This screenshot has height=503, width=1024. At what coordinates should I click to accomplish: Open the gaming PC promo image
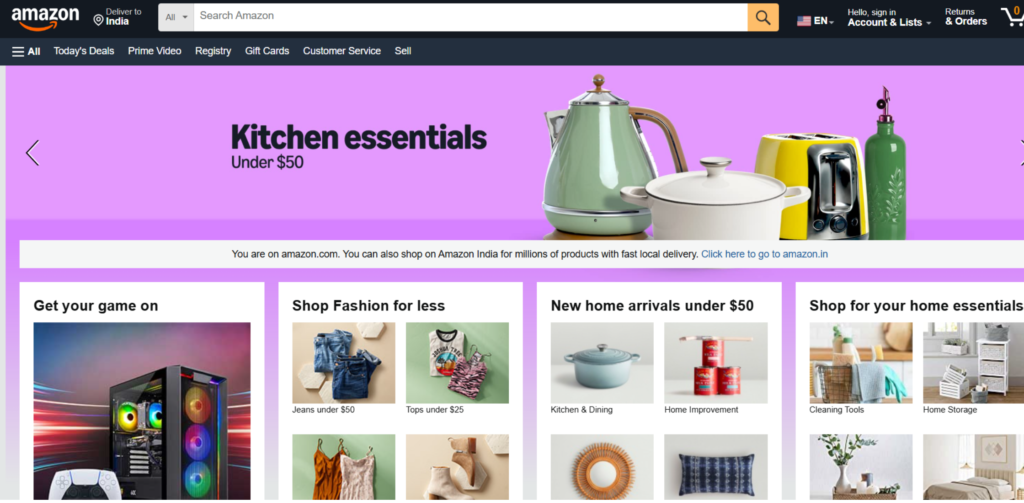click(x=142, y=411)
